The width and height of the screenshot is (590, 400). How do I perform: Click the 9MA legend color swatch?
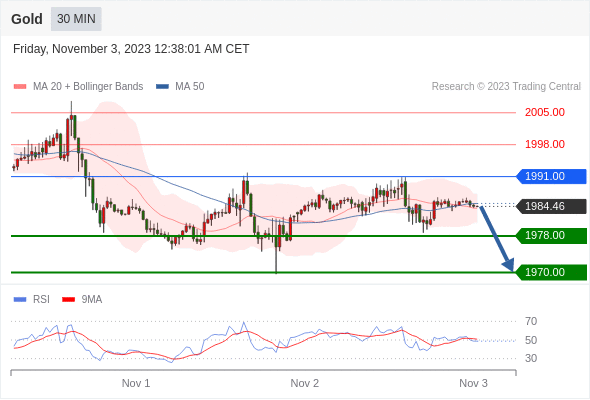click(x=68, y=300)
